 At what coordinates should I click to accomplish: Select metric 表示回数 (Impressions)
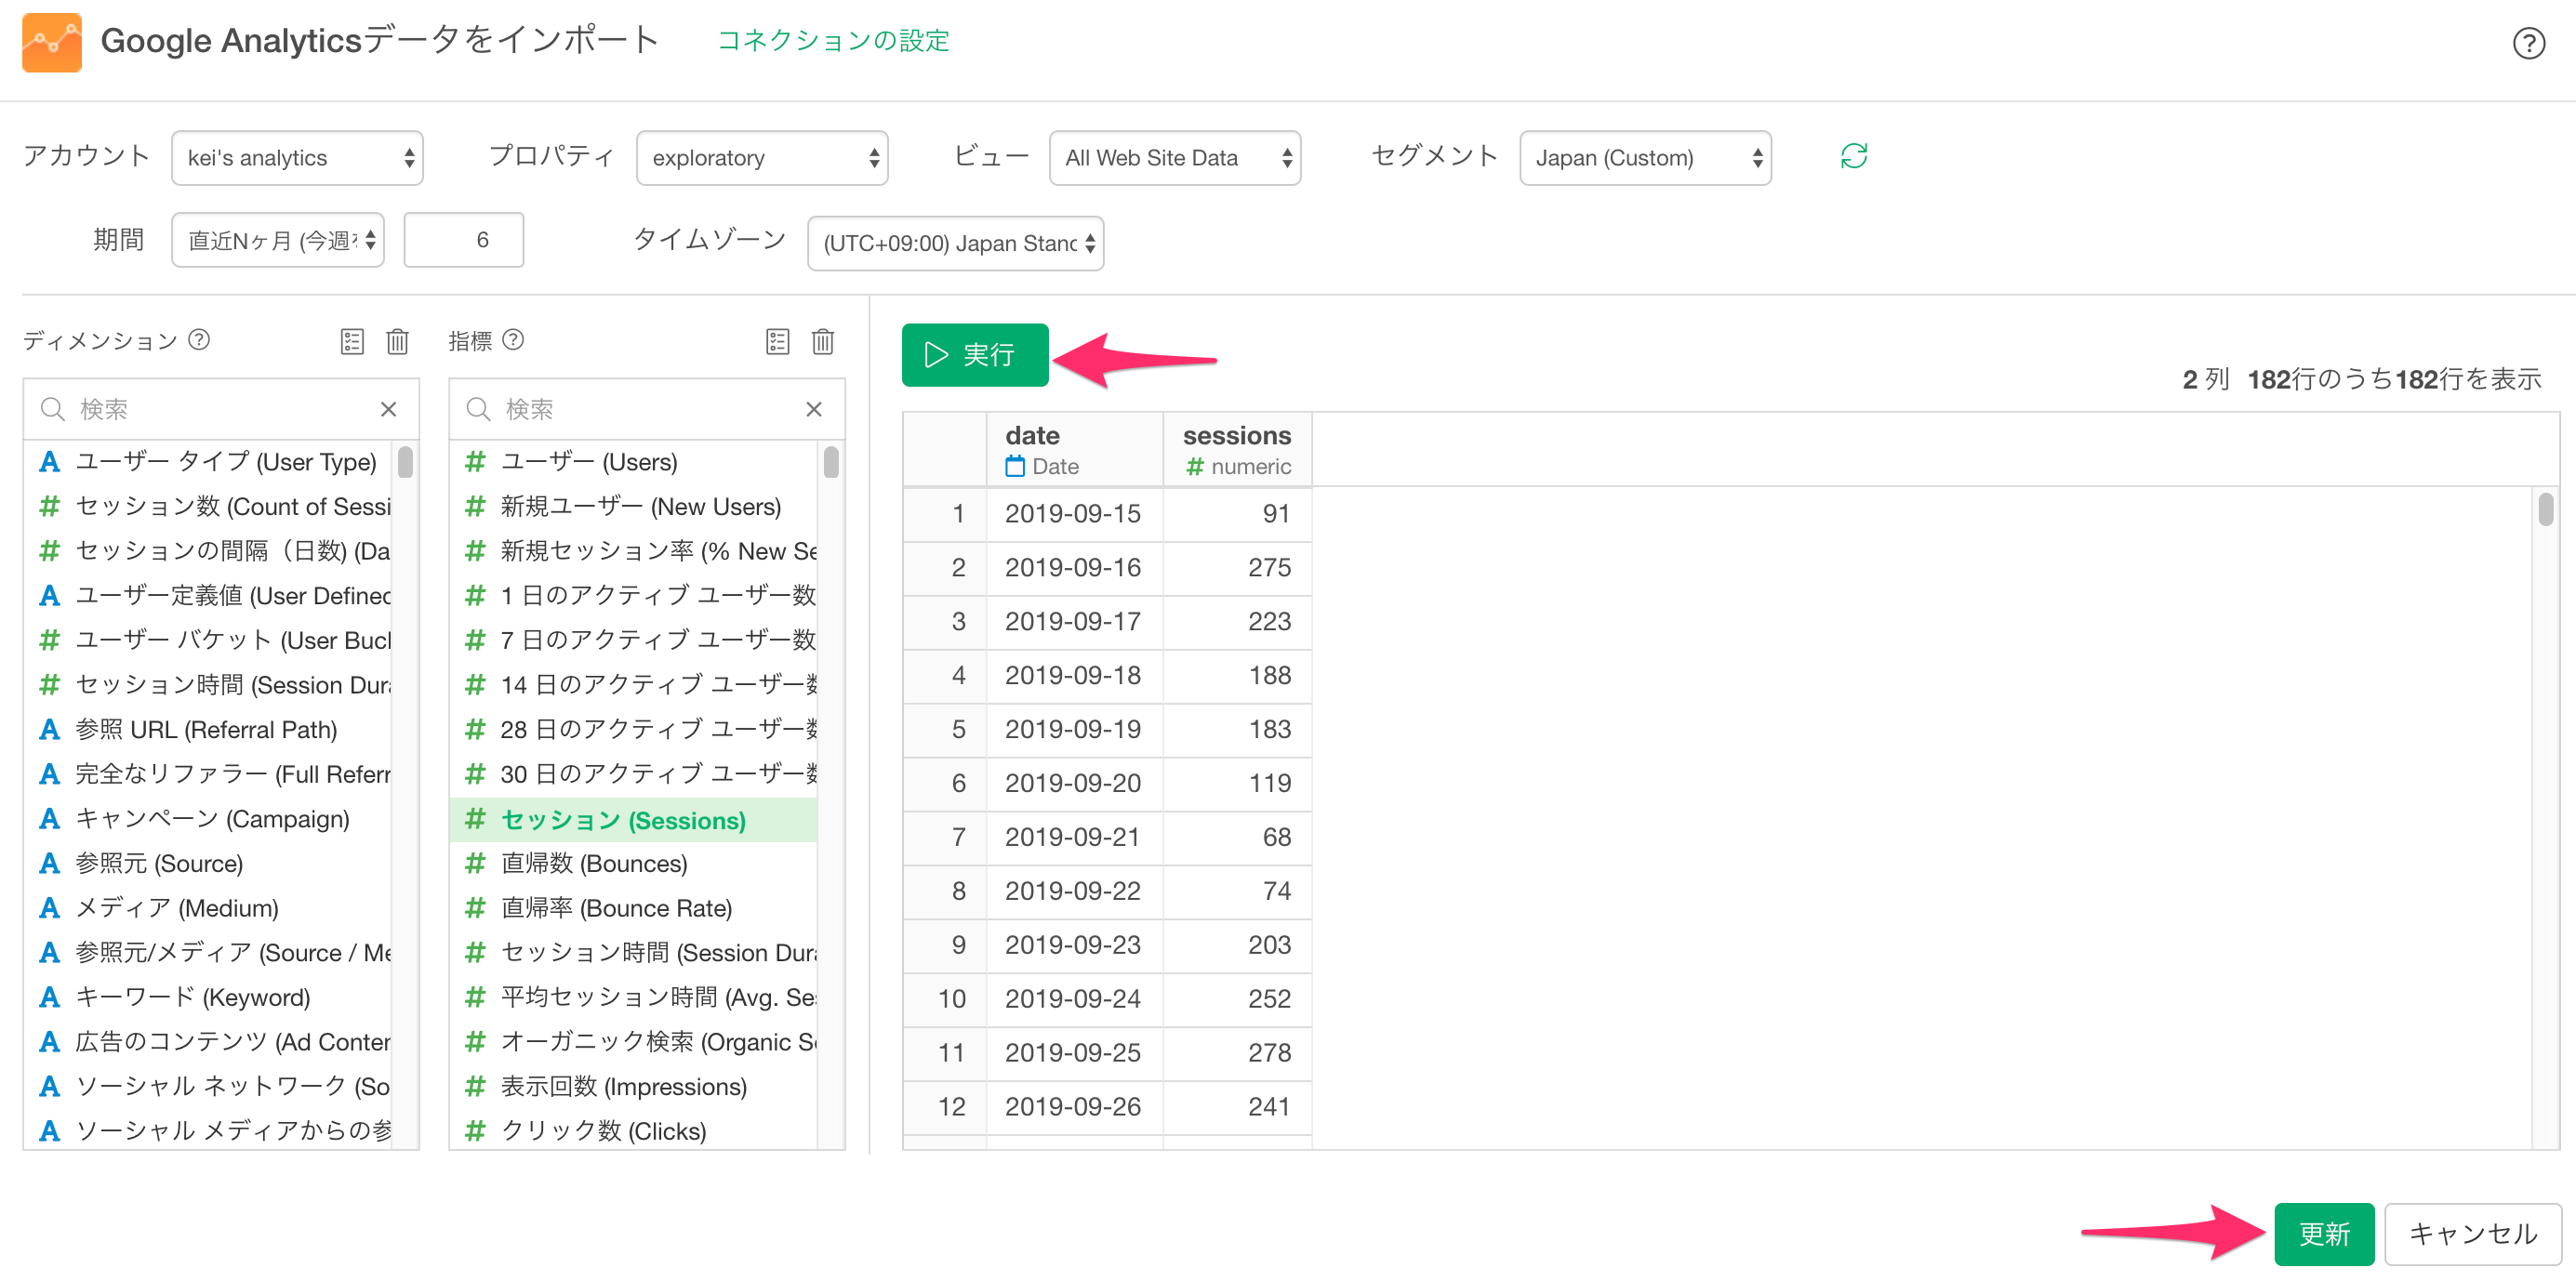[635, 1086]
